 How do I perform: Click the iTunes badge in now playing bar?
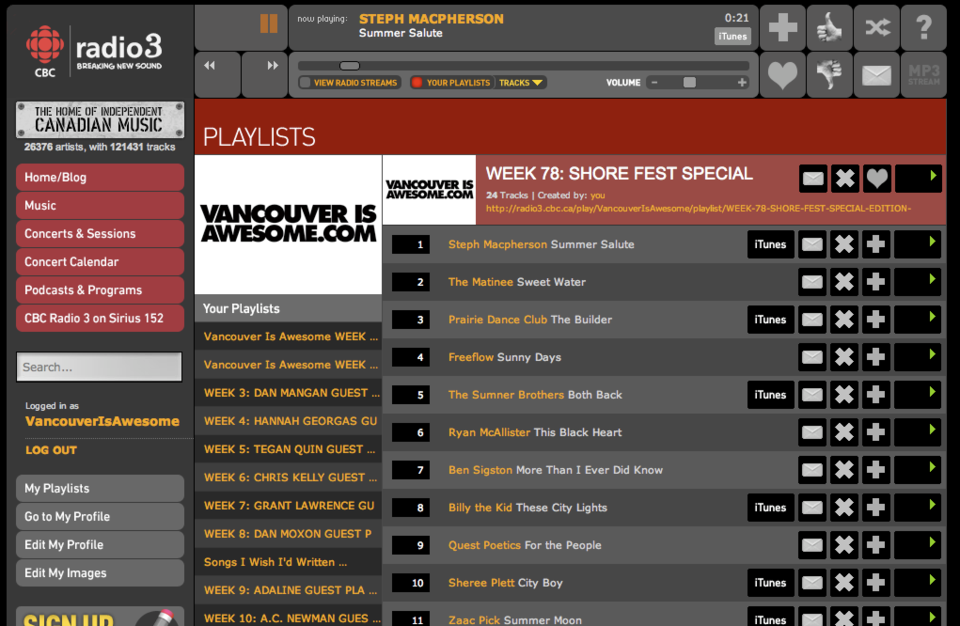[732, 36]
